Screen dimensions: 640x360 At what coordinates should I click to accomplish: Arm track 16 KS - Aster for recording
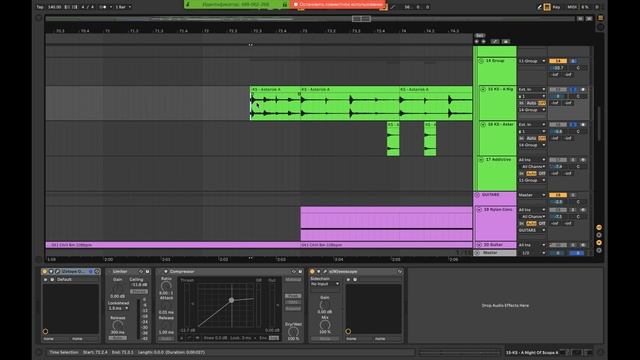point(583,124)
